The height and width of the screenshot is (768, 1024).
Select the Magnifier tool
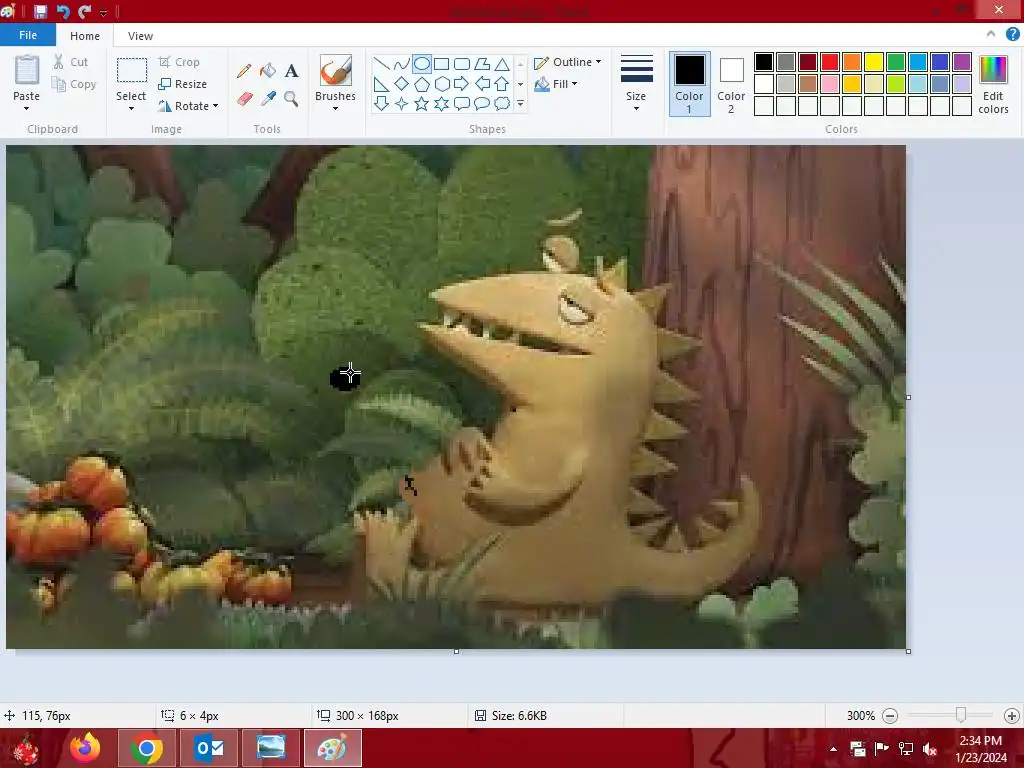(x=291, y=99)
